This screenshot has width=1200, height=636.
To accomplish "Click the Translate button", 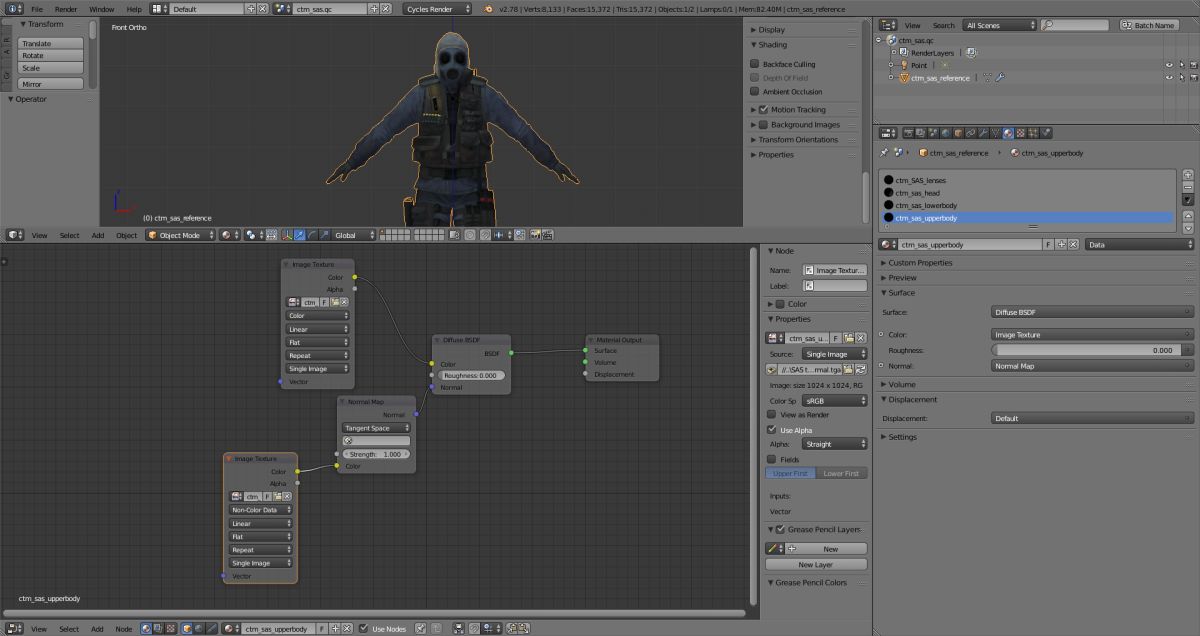I will pos(50,44).
